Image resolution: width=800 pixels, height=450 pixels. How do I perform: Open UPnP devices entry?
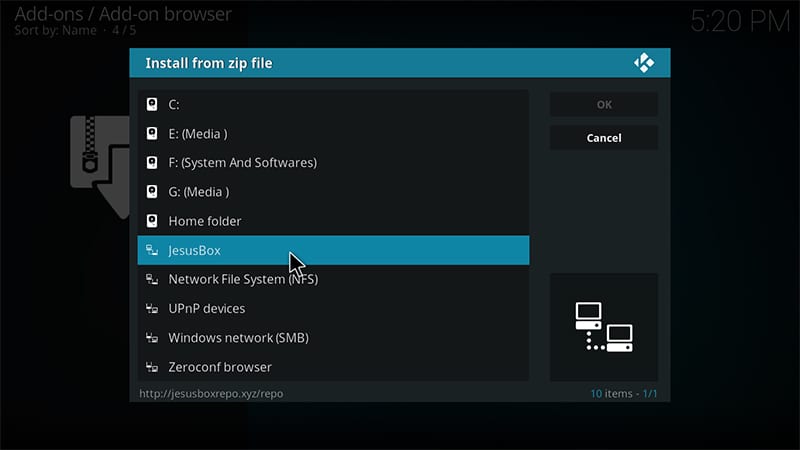(x=333, y=309)
